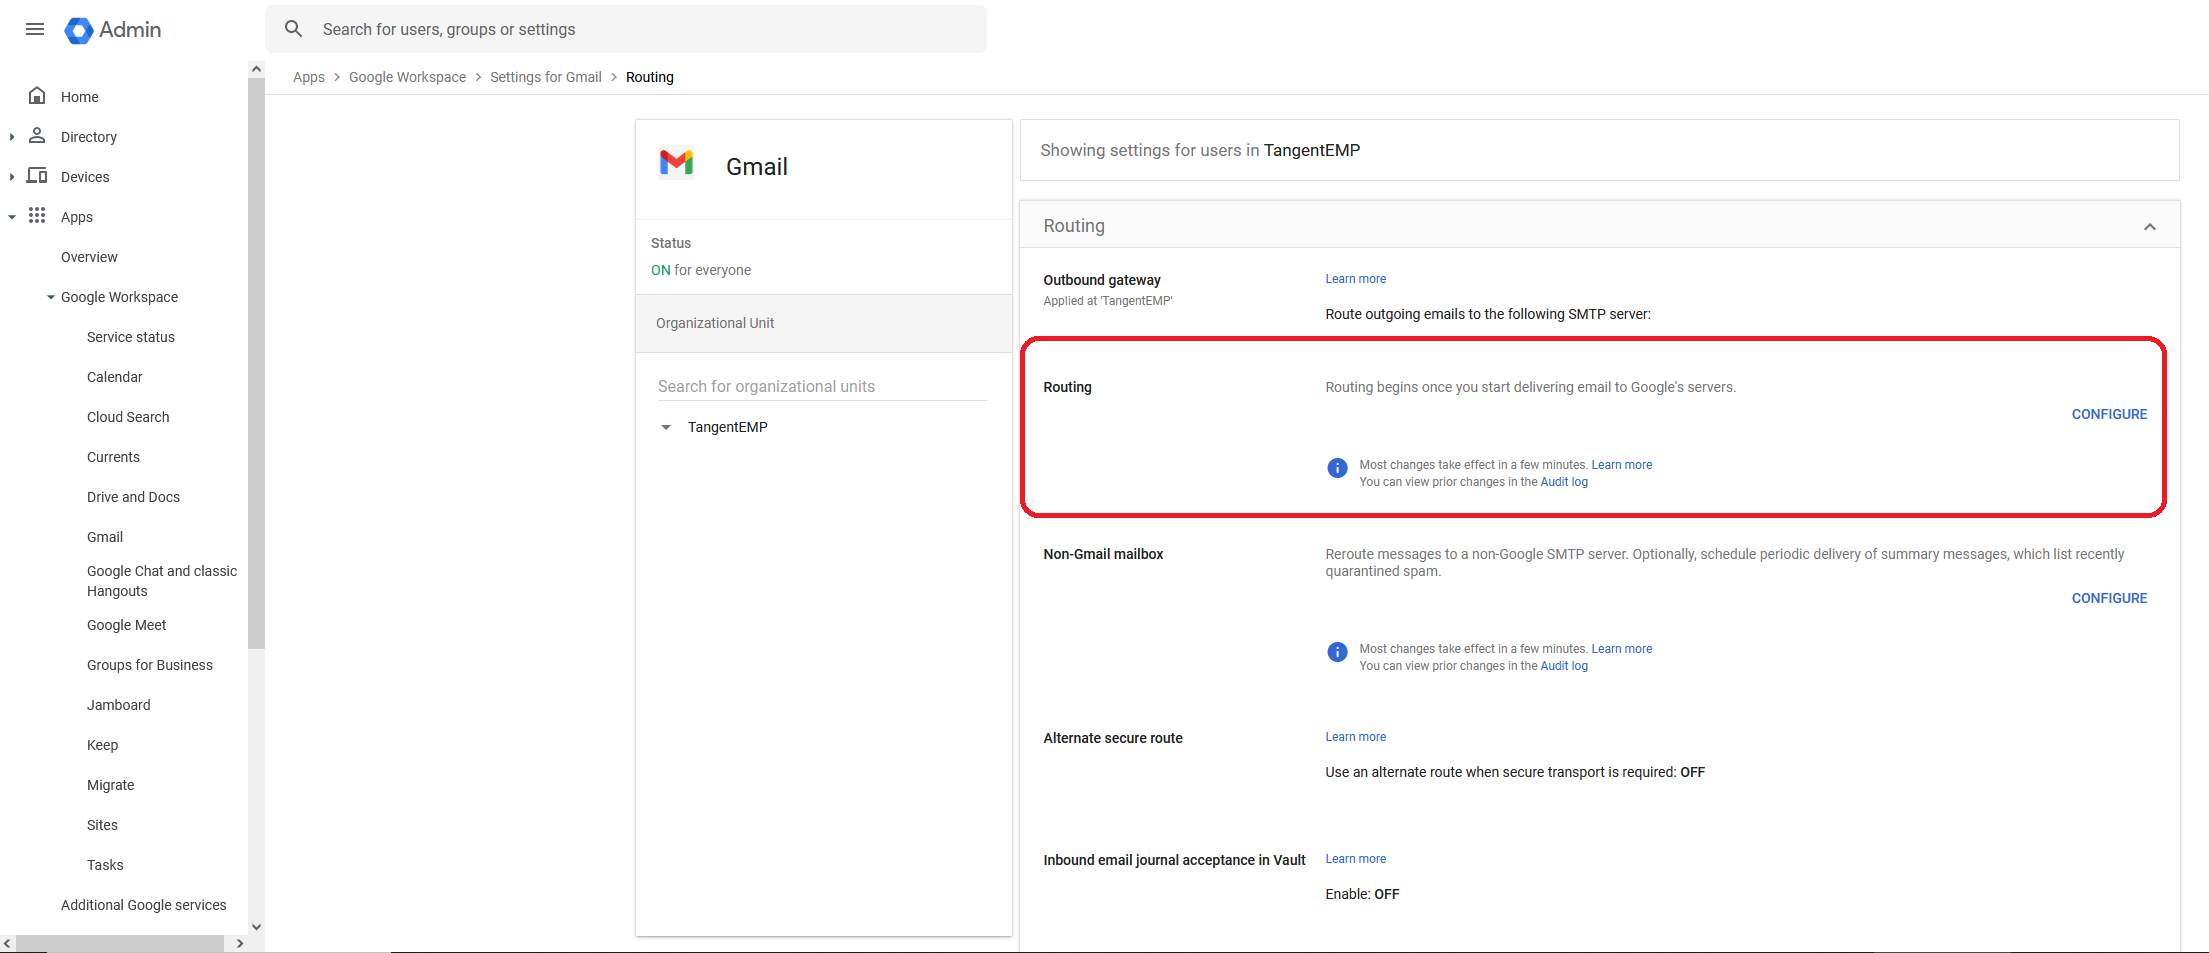Click the Home house icon

37,96
